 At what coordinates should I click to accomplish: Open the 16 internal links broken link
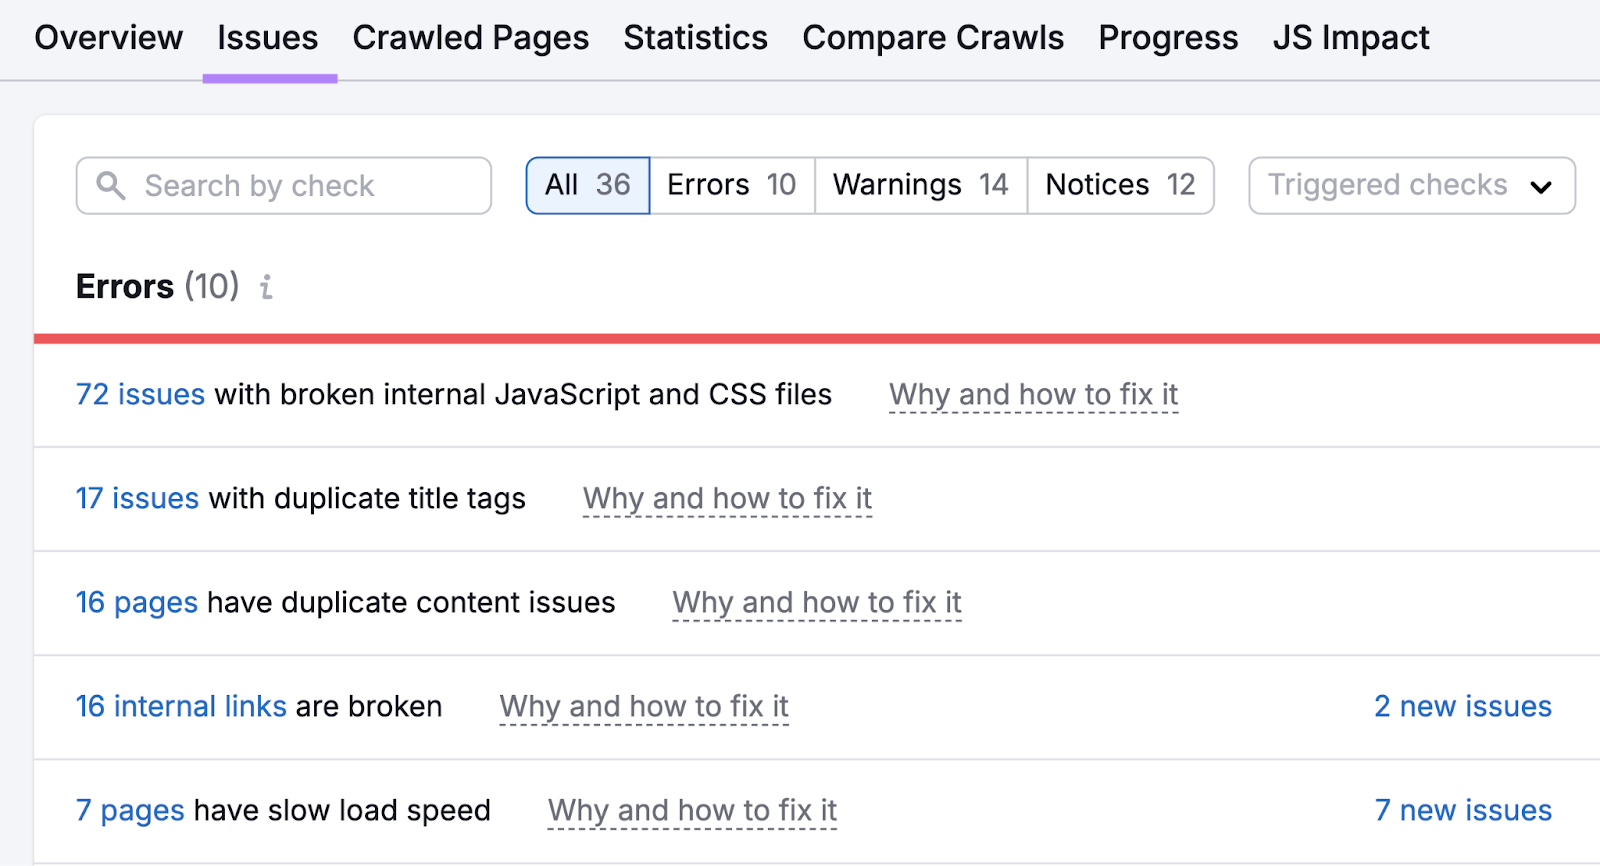180,706
